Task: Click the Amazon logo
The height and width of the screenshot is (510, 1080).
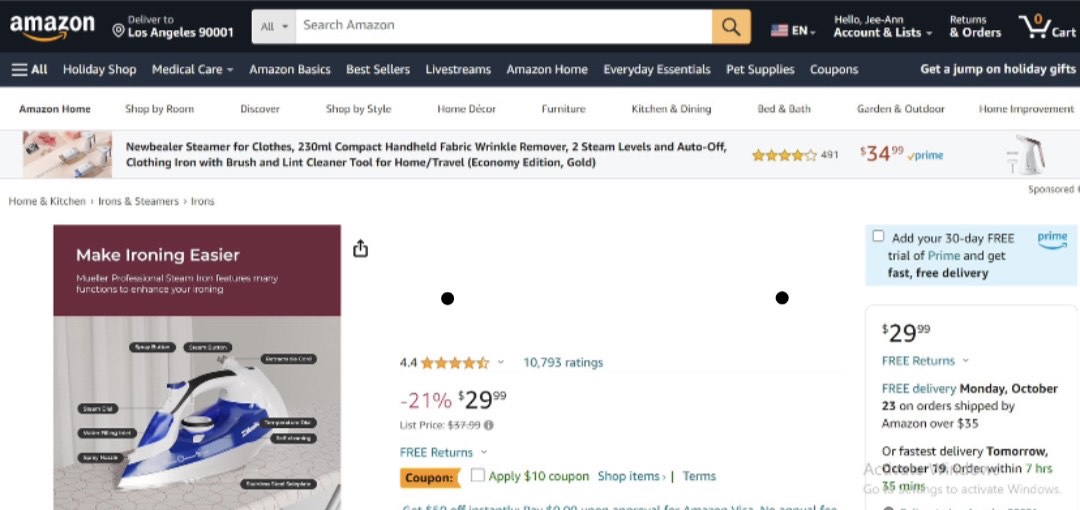Action: (52, 27)
